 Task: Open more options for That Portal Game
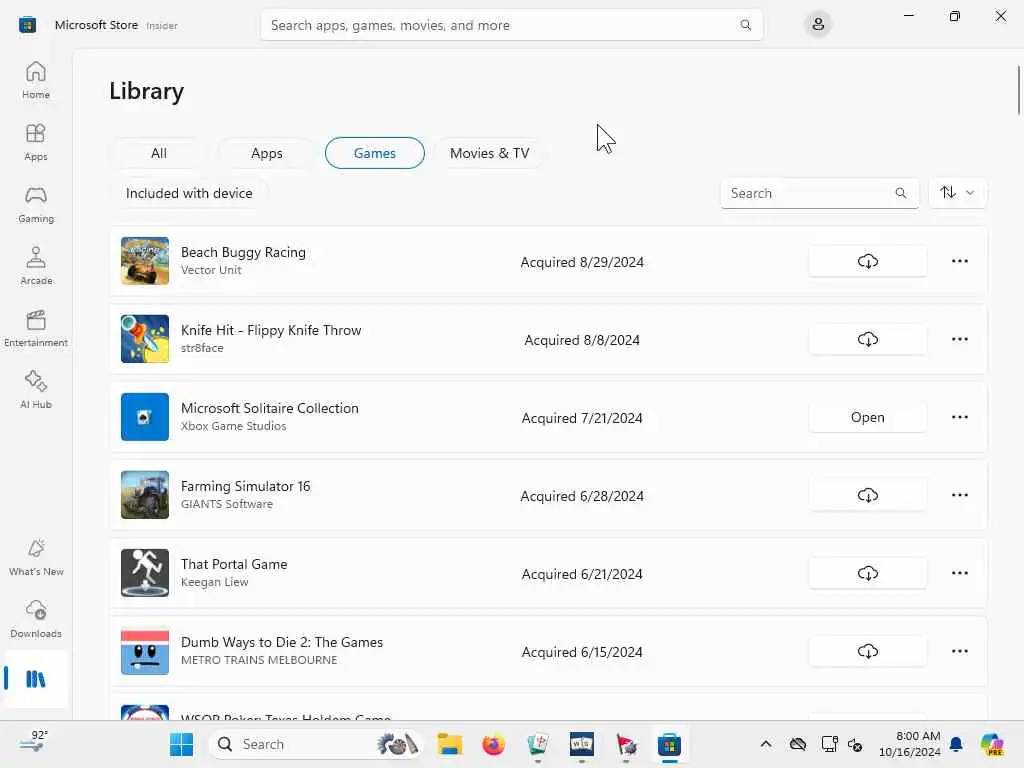959,573
